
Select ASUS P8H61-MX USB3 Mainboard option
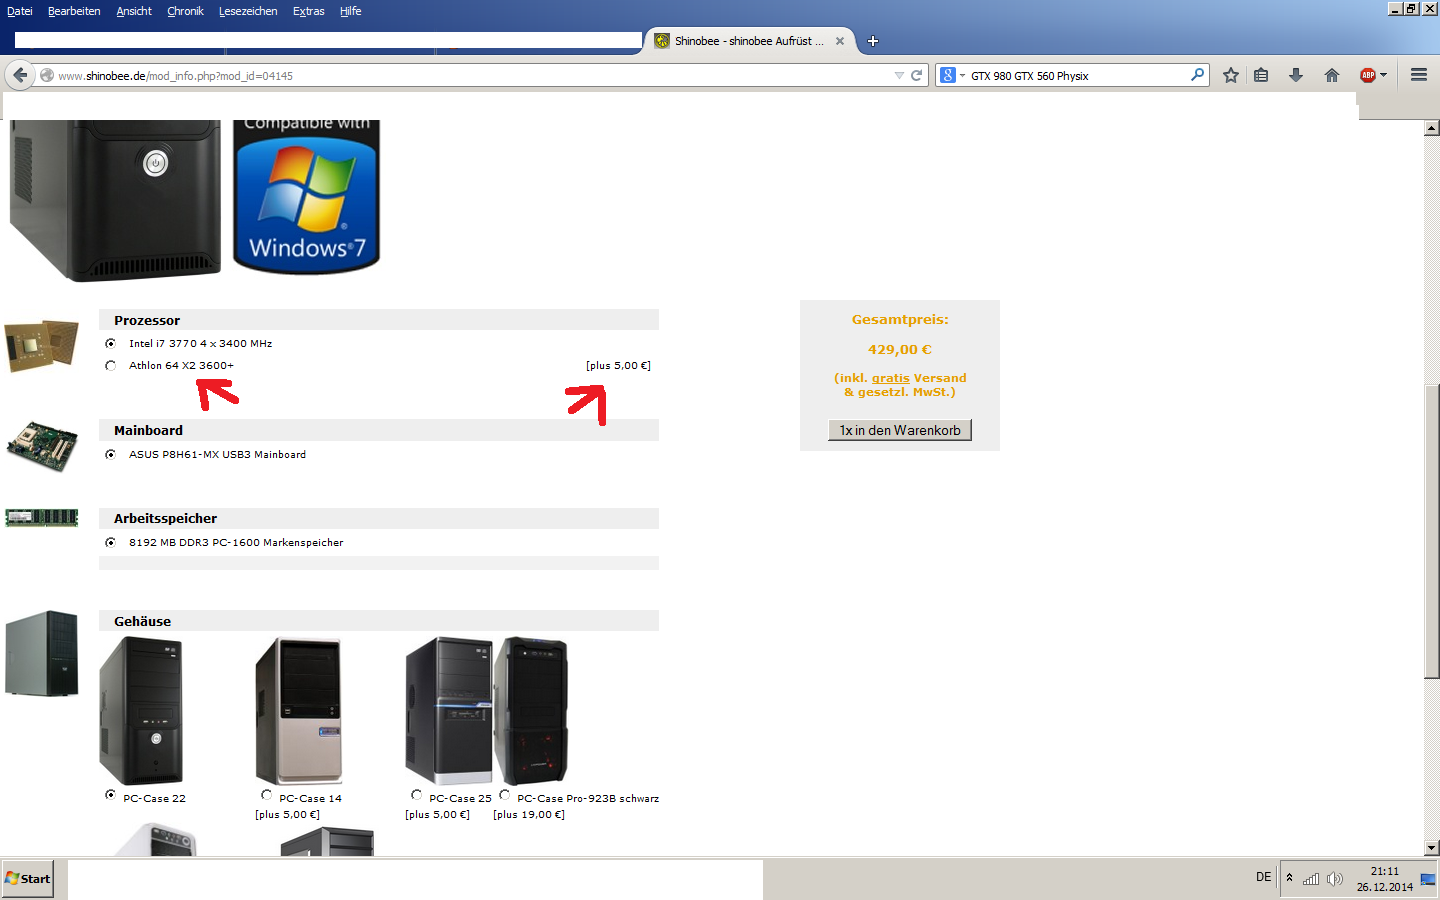coord(110,454)
